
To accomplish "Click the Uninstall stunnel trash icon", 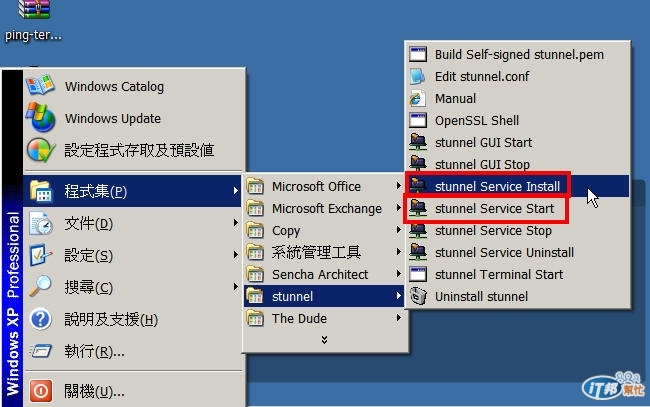I will (x=418, y=296).
